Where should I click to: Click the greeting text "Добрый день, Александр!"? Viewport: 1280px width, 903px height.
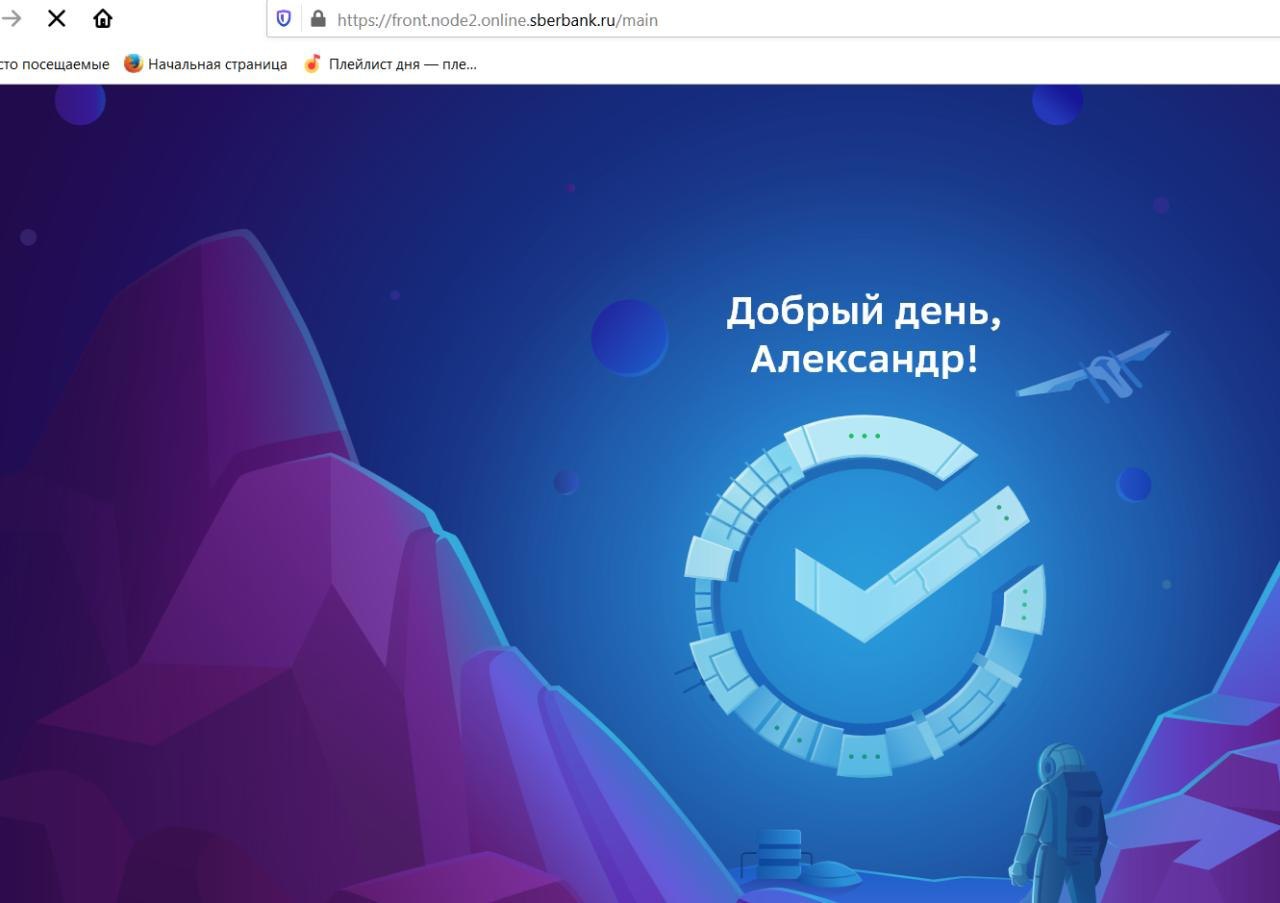pos(864,334)
